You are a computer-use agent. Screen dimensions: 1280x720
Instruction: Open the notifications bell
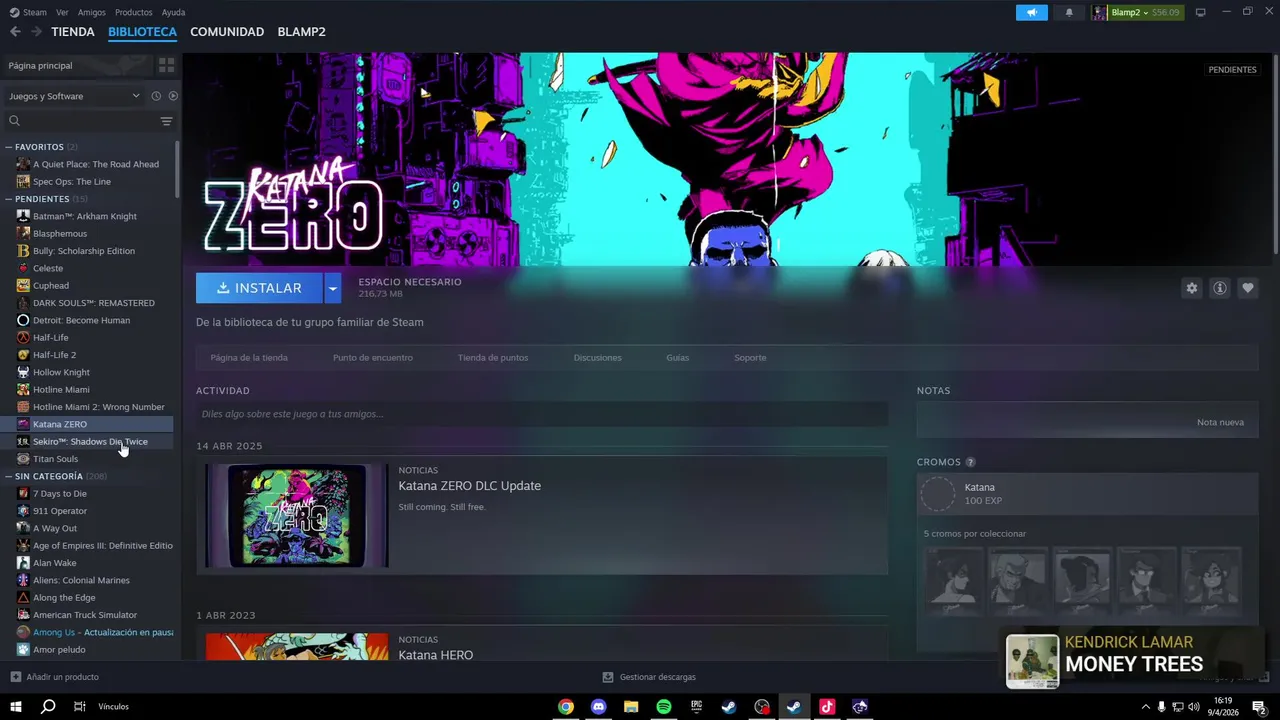click(x=1069, y=12)
